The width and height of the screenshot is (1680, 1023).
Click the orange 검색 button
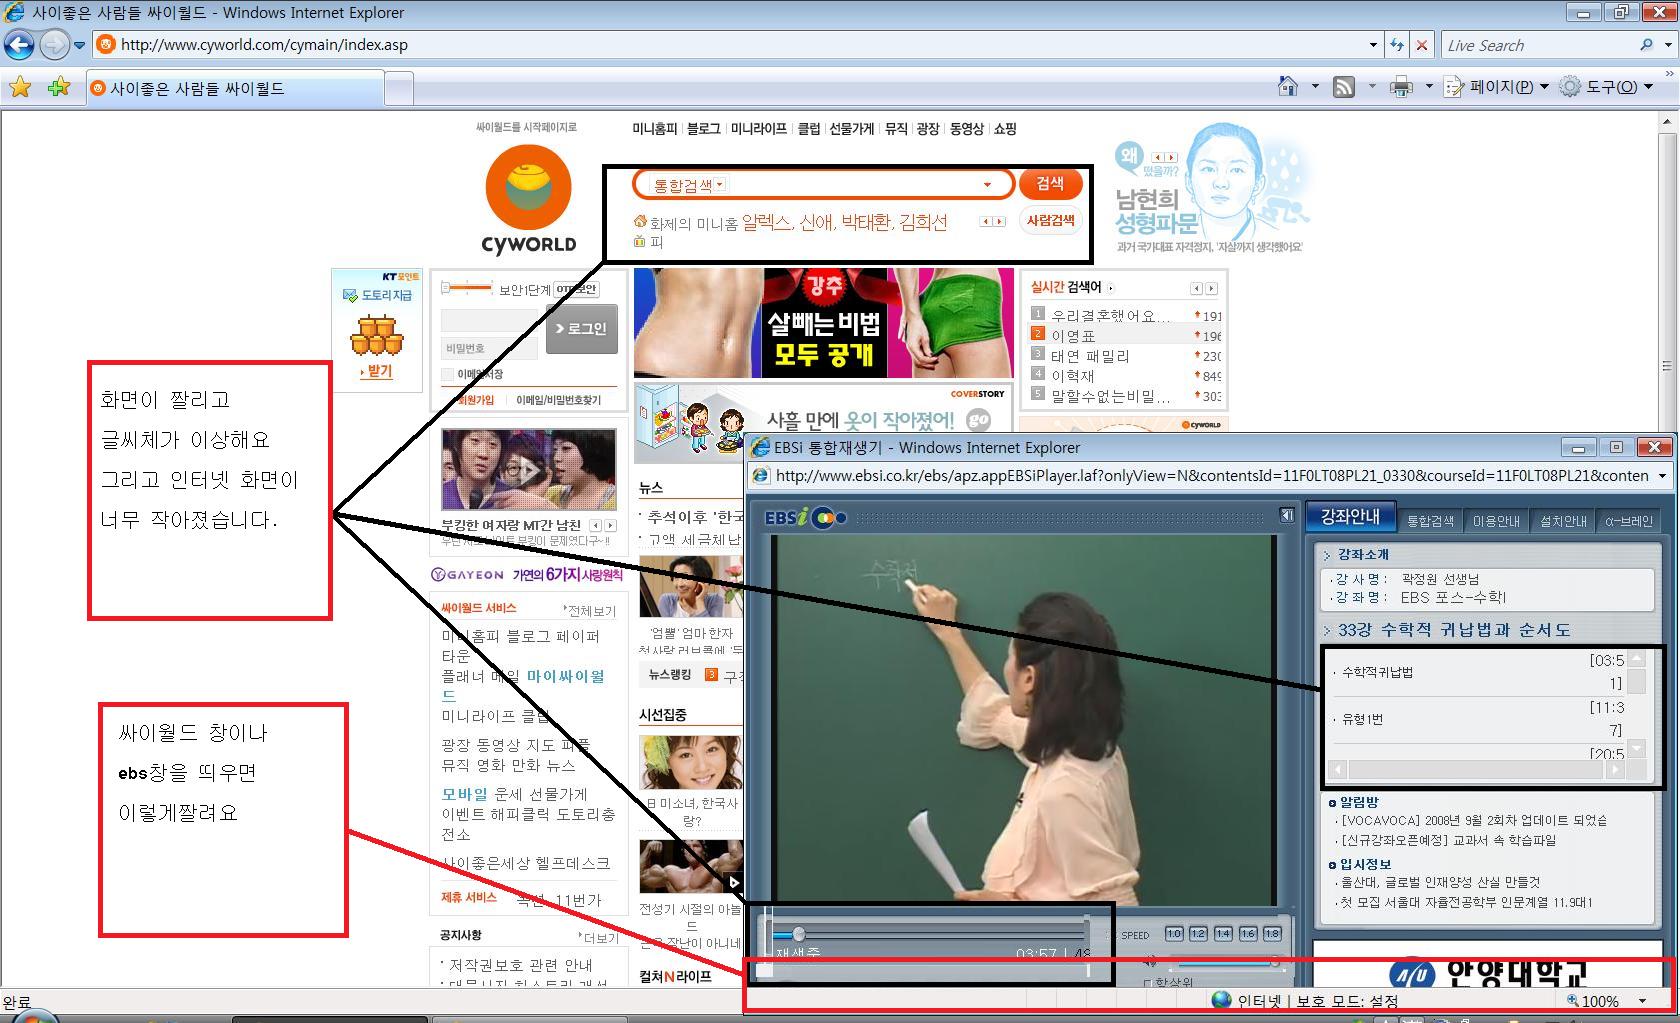[x=1050, y=183]
